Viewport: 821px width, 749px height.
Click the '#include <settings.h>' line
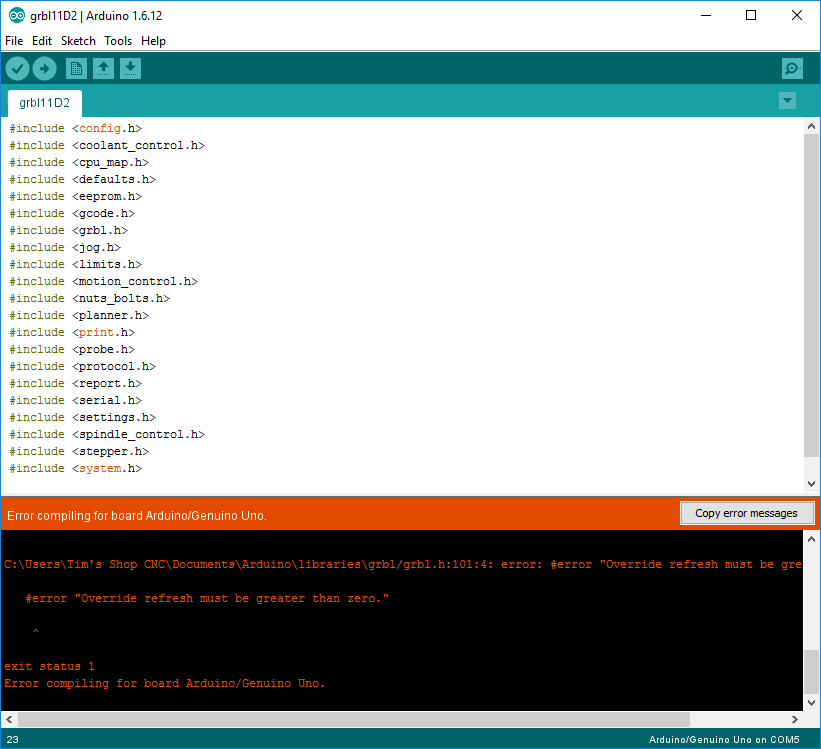pos(83,417)
